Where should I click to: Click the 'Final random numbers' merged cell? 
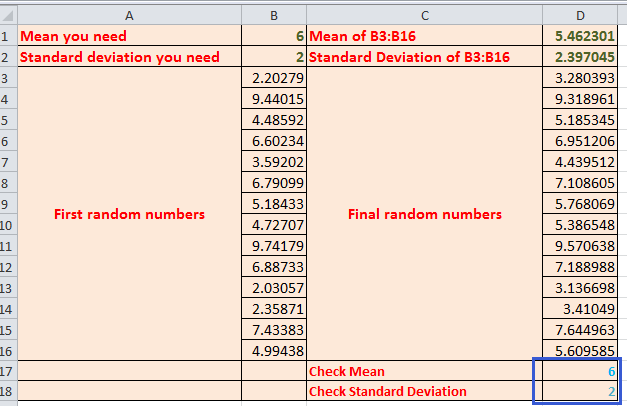[424, 214]
